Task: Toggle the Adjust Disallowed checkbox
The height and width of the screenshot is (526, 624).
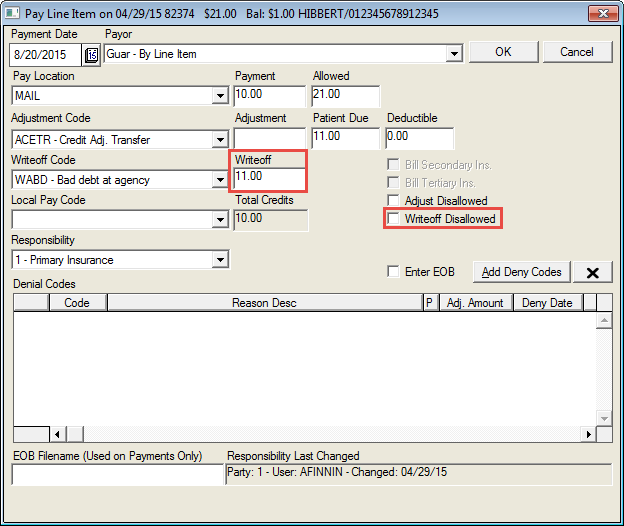Action: pos(395,201)
